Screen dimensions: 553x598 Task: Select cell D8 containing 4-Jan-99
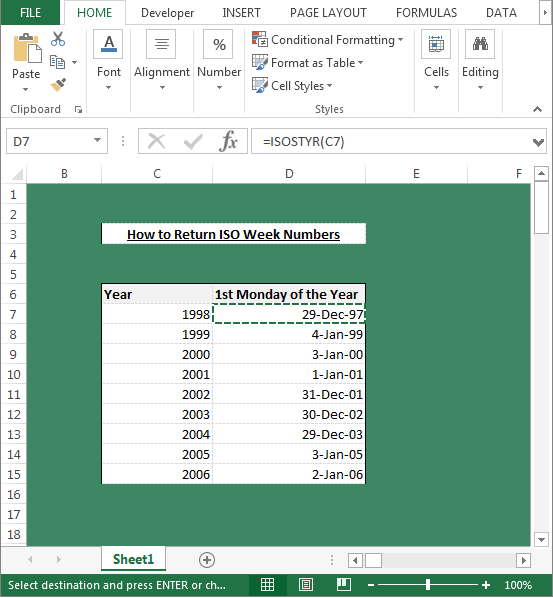tap(289, 334)
